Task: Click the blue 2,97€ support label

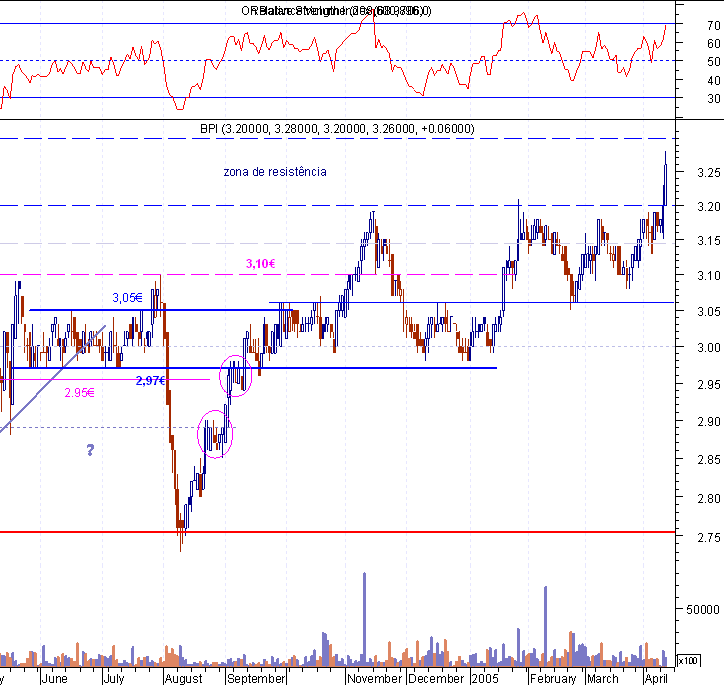Action: click(x=151, y=381)
